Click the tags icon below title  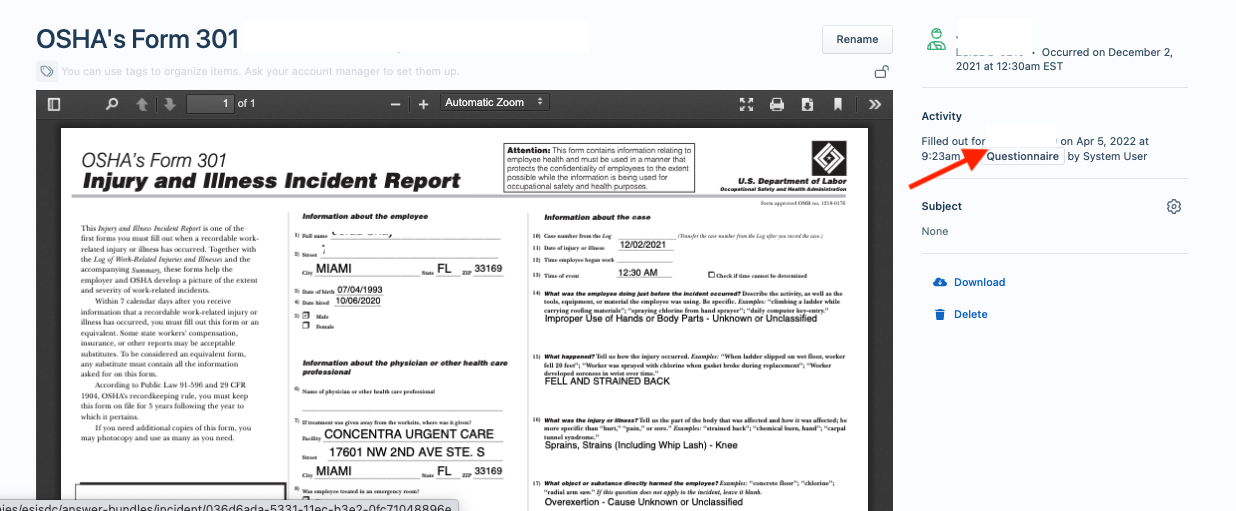tap(46, 72)
